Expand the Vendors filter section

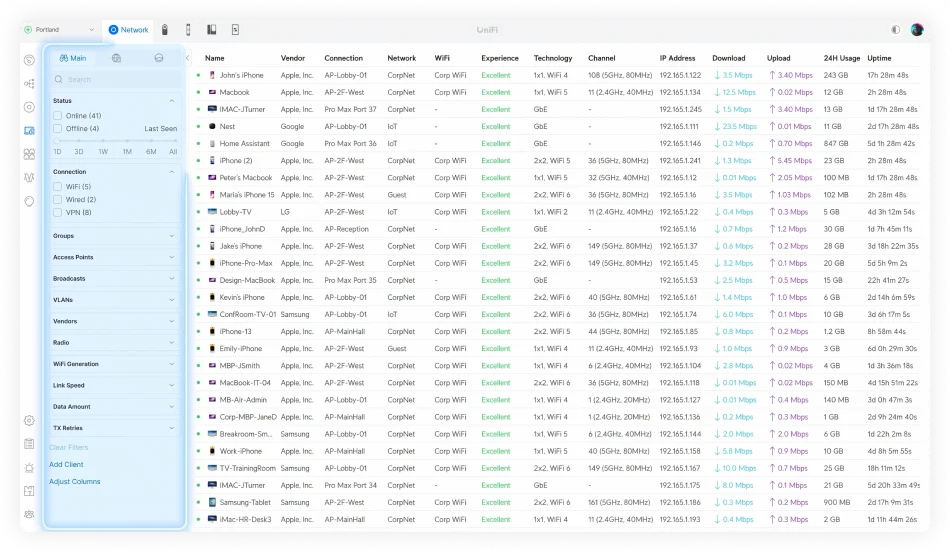pyautogui.click(x=114, y=321)
